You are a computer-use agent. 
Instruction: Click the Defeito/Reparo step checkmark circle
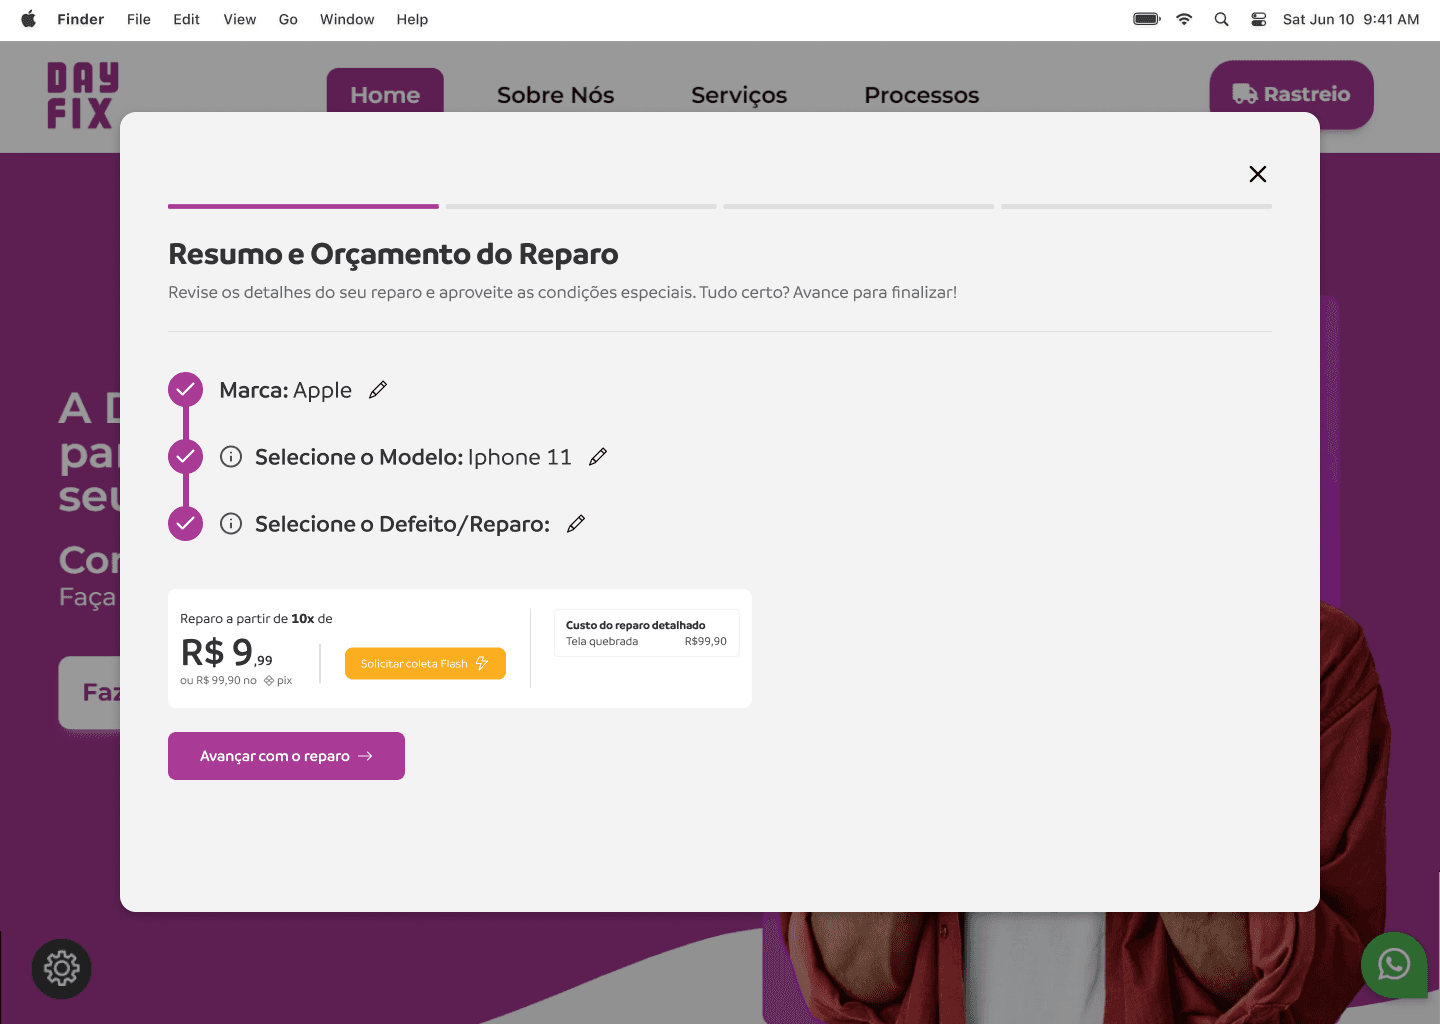pos(185,524)
